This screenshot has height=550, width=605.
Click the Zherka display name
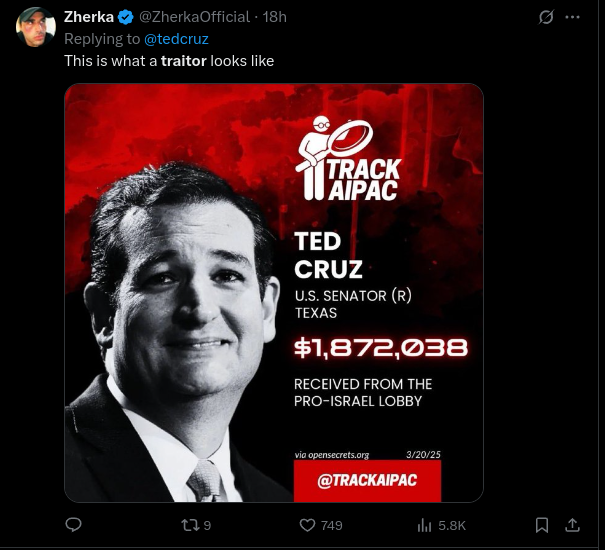pyautogui.click(x=88, y=17)
